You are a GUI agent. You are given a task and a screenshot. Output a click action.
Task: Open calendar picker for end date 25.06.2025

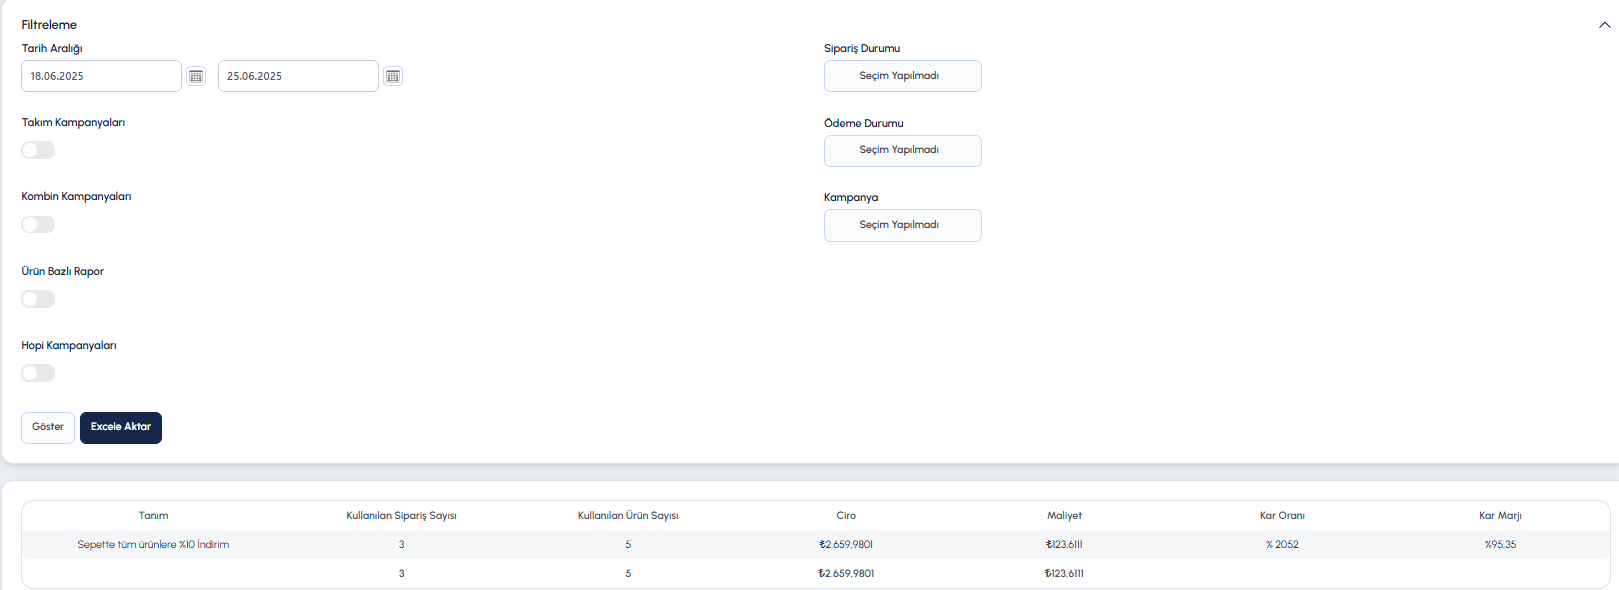coord(393,76)
